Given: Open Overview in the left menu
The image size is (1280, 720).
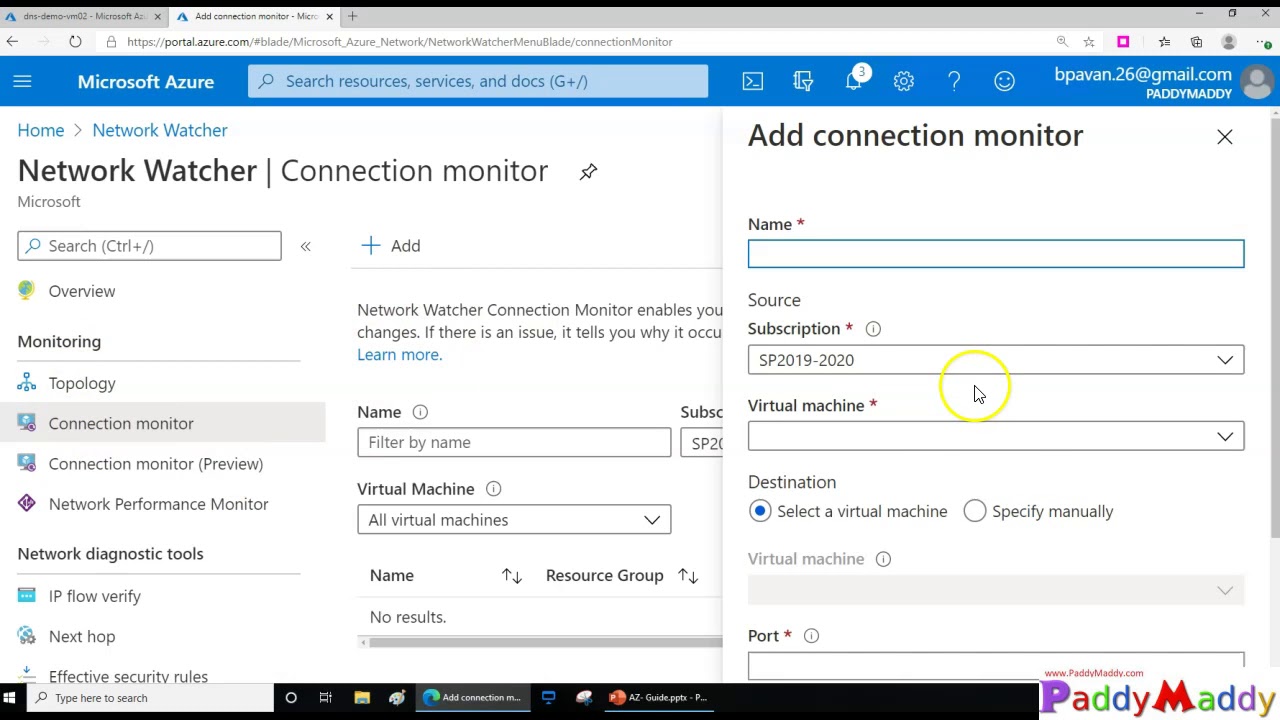Looking at the screenshot, I should point(82,291).
